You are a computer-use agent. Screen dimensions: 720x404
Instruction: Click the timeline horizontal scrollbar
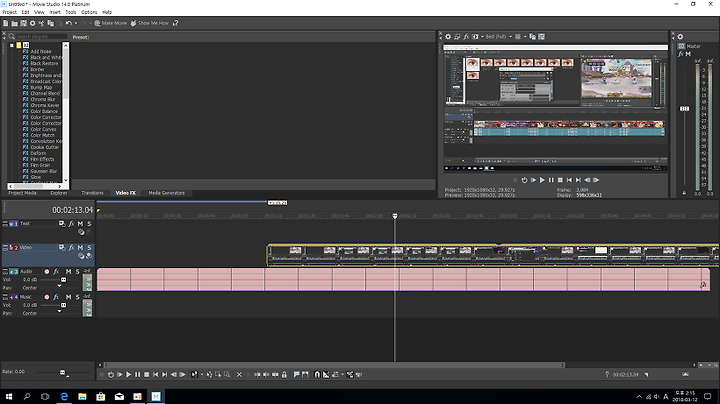pyautogui.click(x=334, y=365)
